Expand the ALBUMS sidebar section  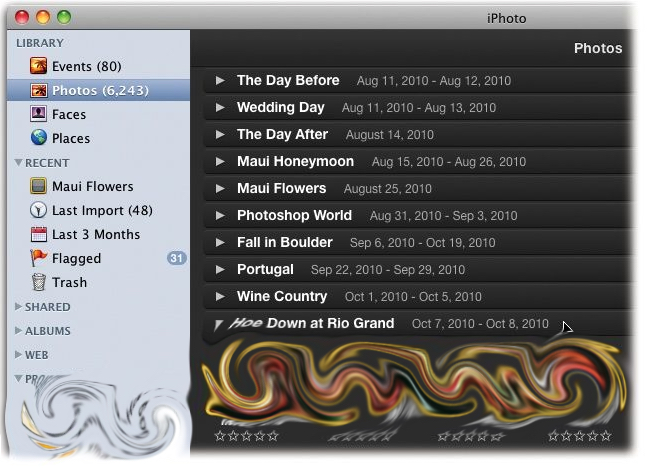click(x=18, y=331)
